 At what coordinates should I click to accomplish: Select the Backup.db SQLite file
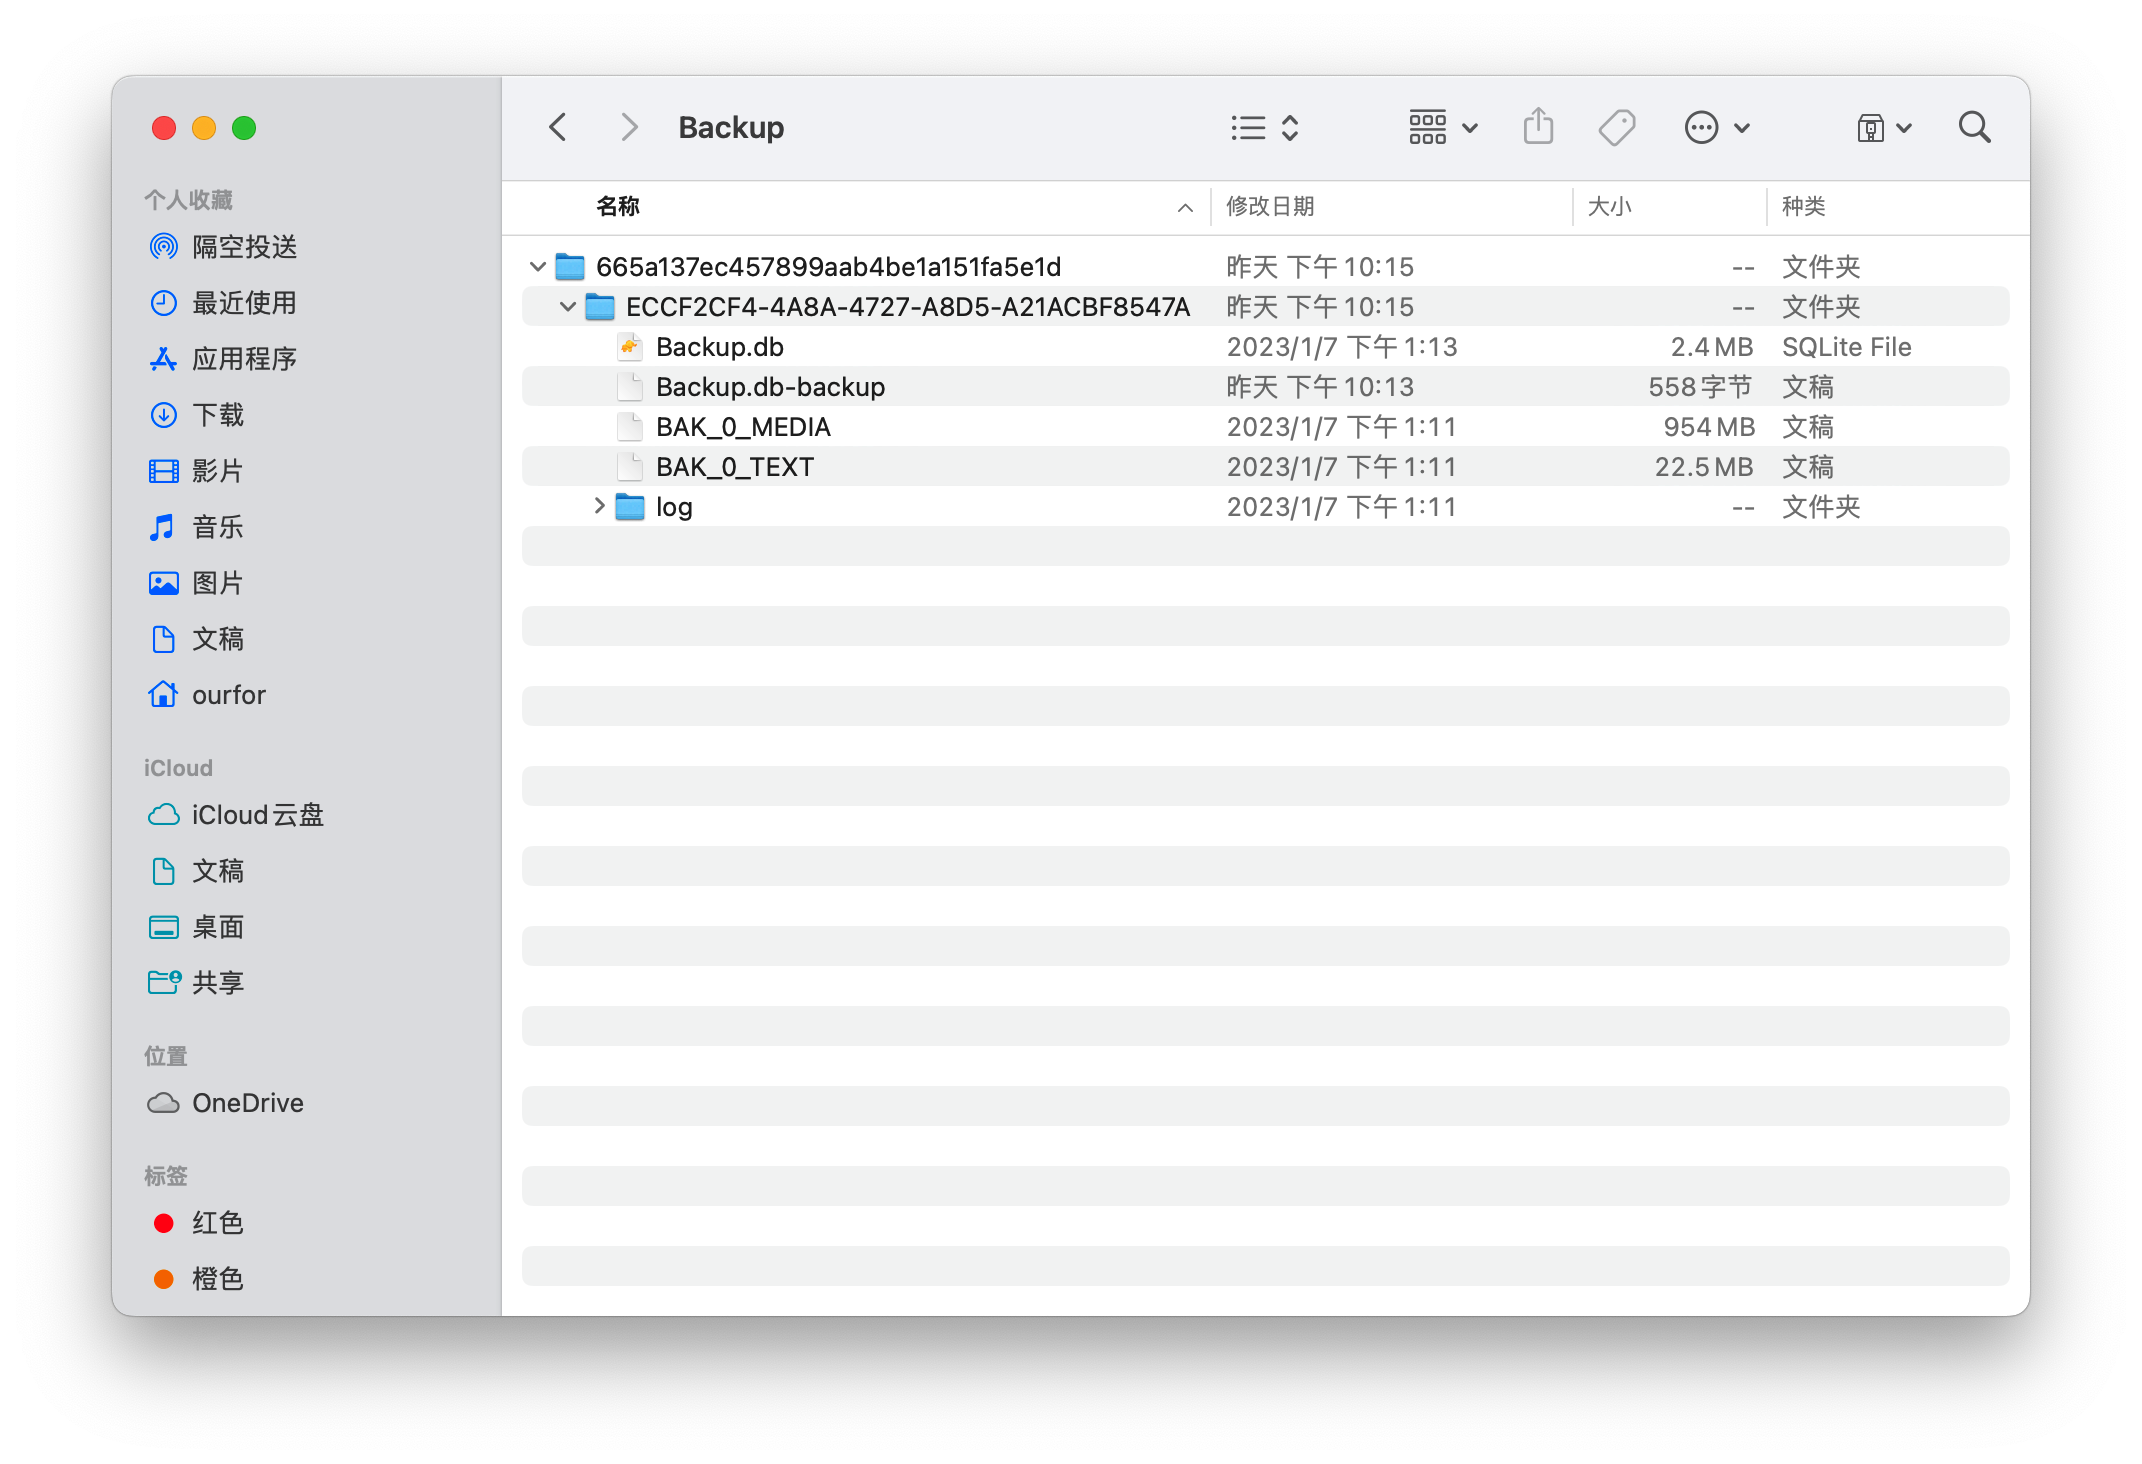(719, 347)
